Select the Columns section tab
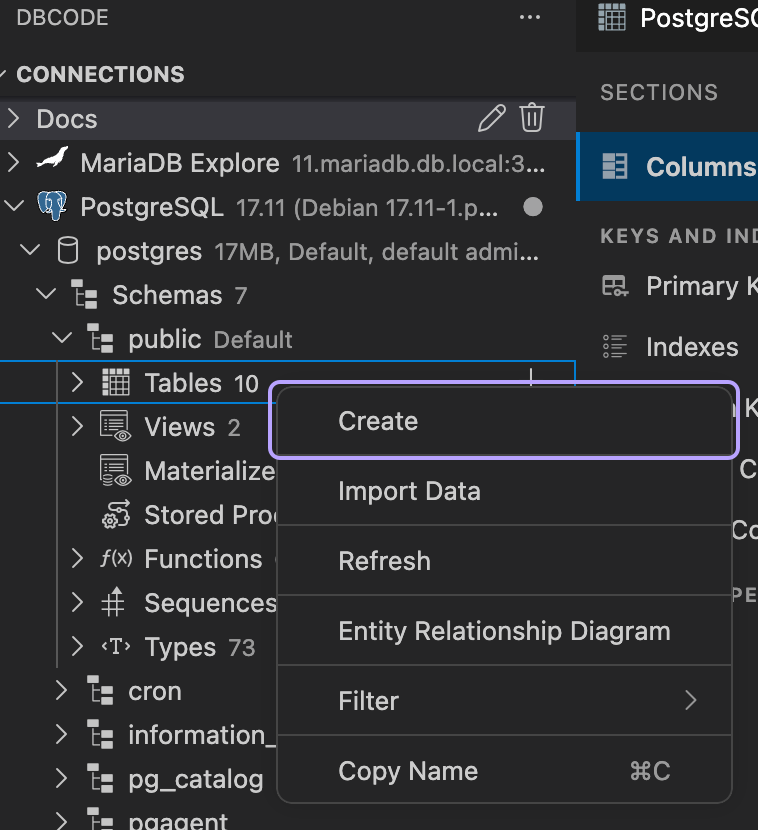Viewport: 758px width, 830px height. coord(668,166)
